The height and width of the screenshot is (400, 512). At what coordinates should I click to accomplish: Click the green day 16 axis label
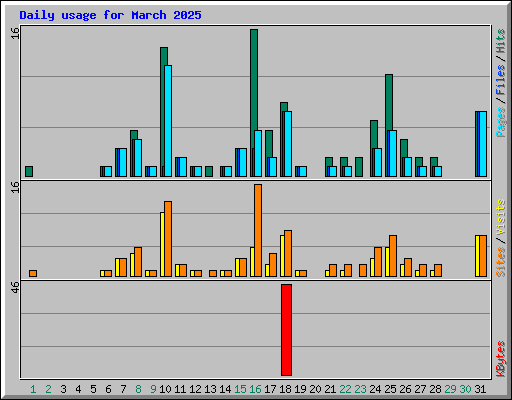coord(255,389)
